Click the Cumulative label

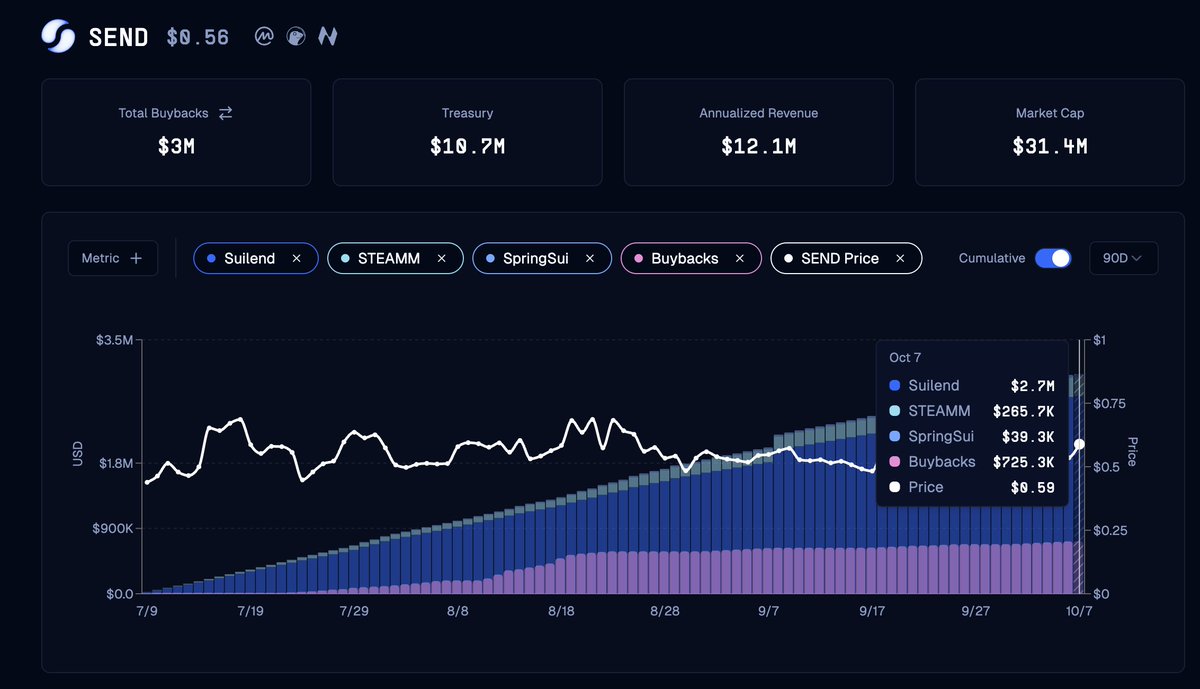point(992,258)
